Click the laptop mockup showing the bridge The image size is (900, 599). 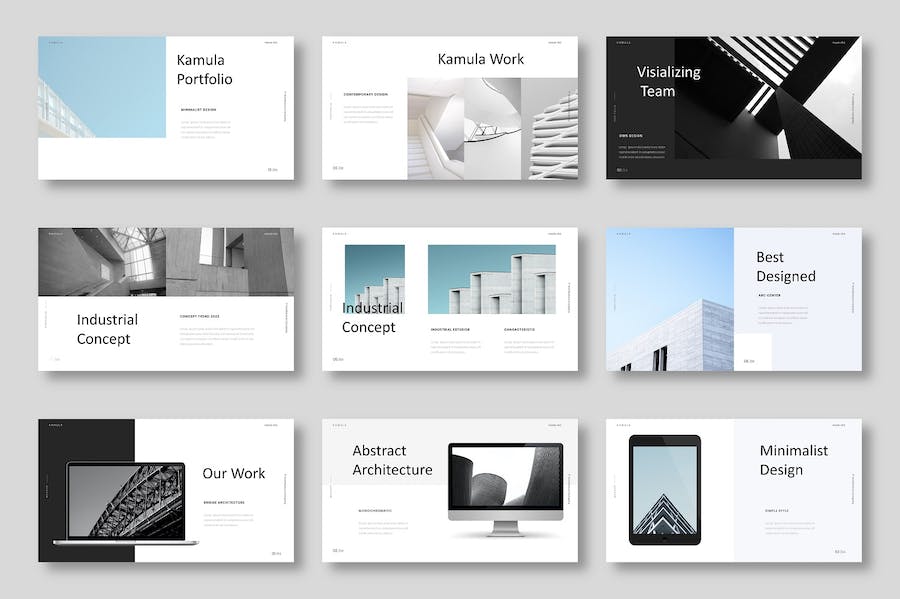point(125,503)
